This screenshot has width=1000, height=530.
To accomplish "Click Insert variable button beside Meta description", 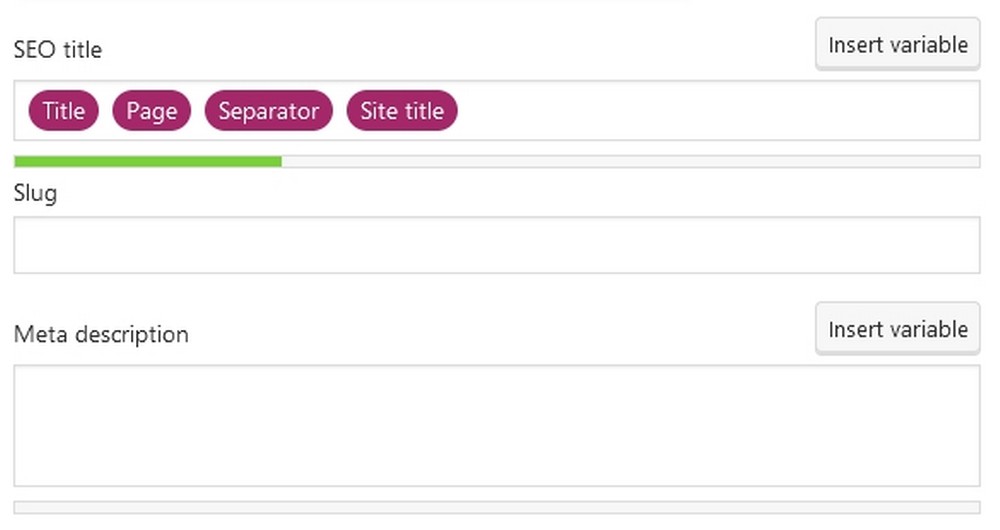I will [x=897, y=328].
